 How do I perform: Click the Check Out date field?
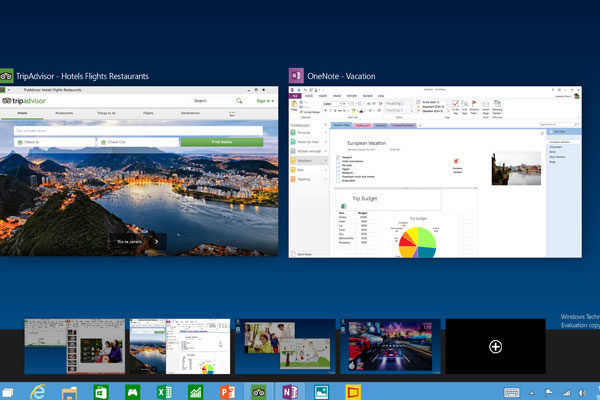(138, 142)
